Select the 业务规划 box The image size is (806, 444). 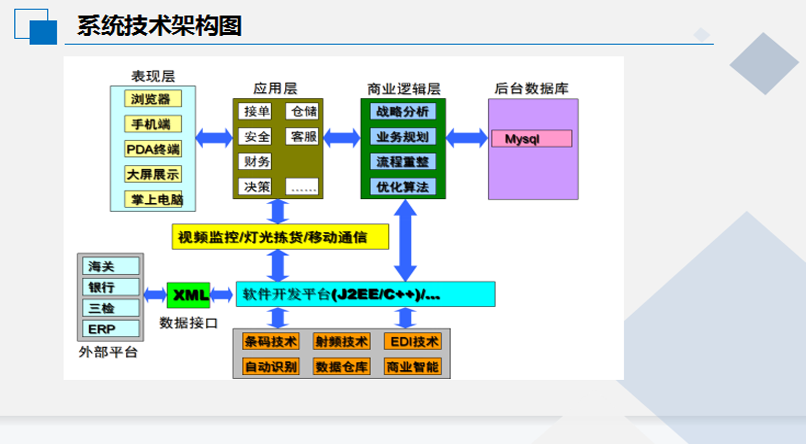coord(403,137)
